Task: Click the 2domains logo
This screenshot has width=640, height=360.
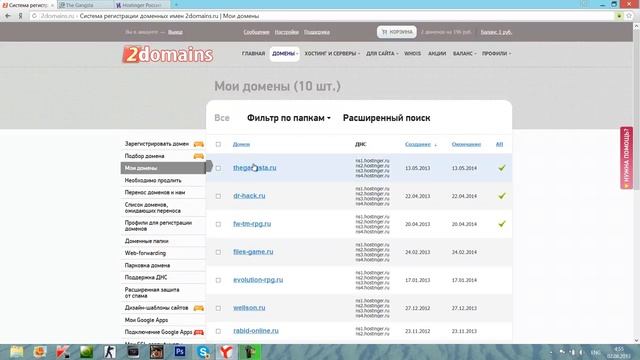Action: pyautogui.click(x=168, y=55)
